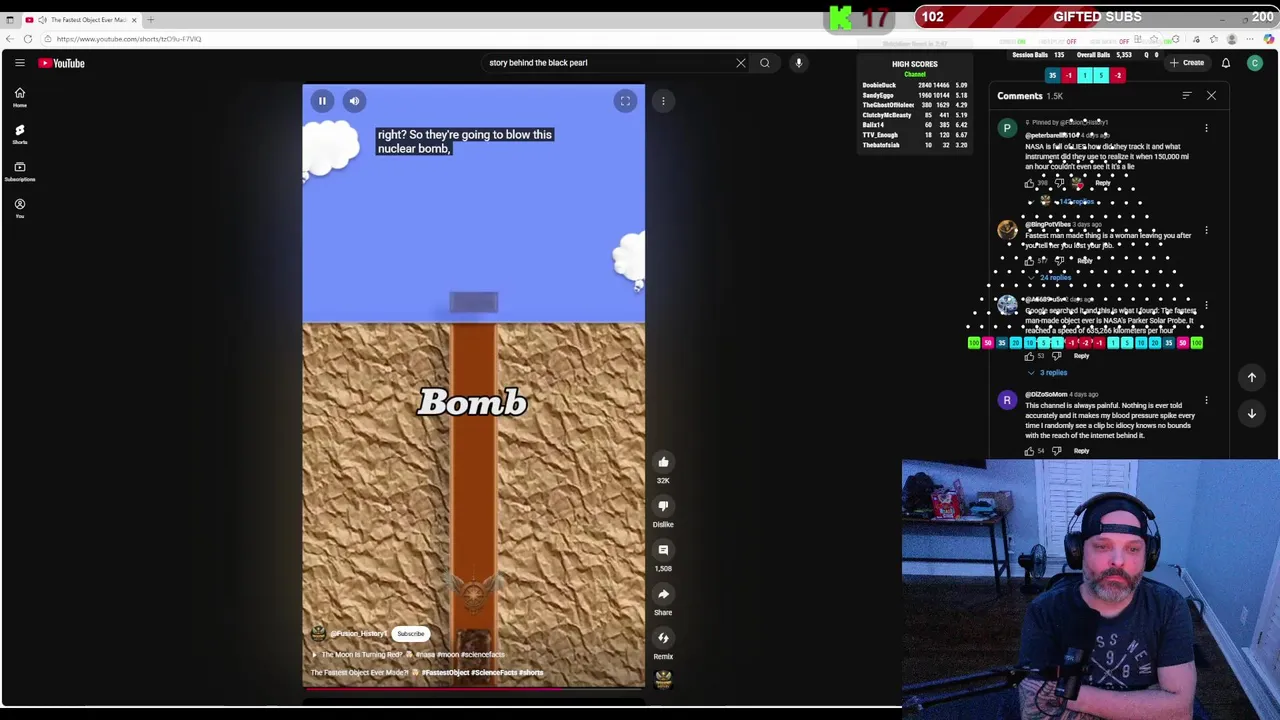The height and width of the screenshot is (720, 1280).
Task: Remix this Shorts video
Action: [x=663, y=638]
